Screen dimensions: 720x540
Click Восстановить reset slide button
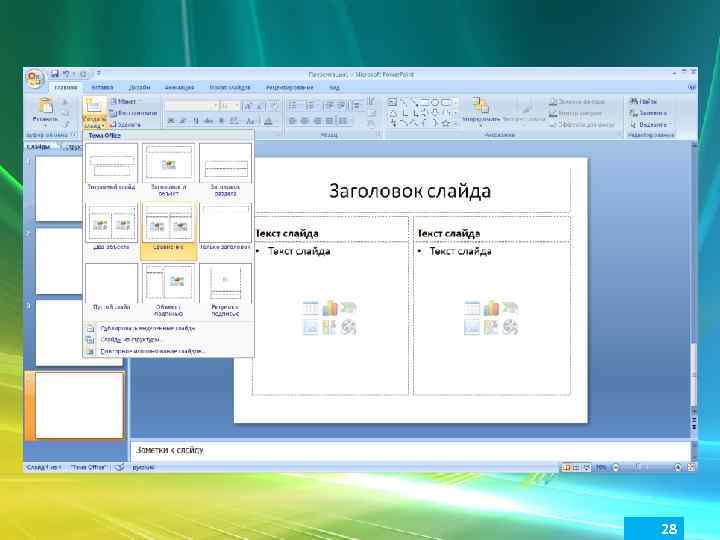[x=134, y=113]
